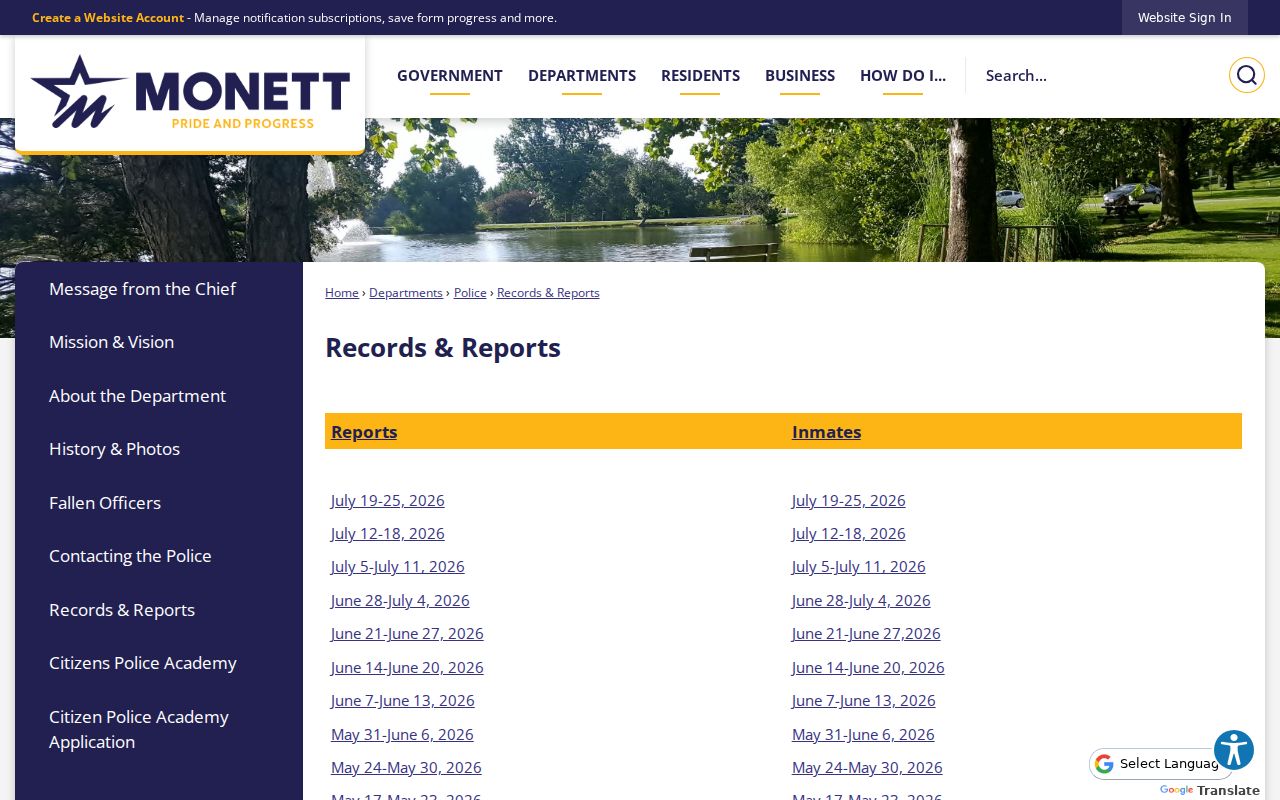Click the Inmates column header link

click(826, 432)
